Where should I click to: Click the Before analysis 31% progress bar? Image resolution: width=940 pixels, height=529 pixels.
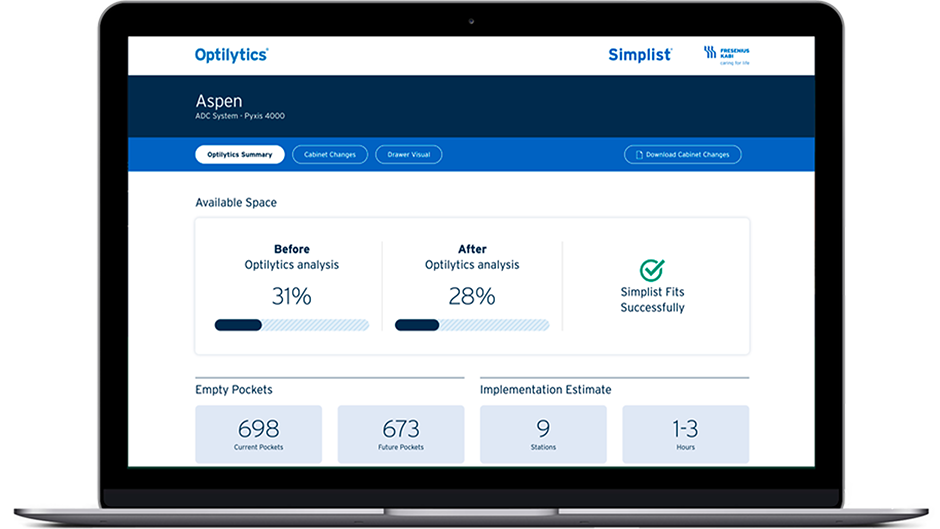click(291, 325)
